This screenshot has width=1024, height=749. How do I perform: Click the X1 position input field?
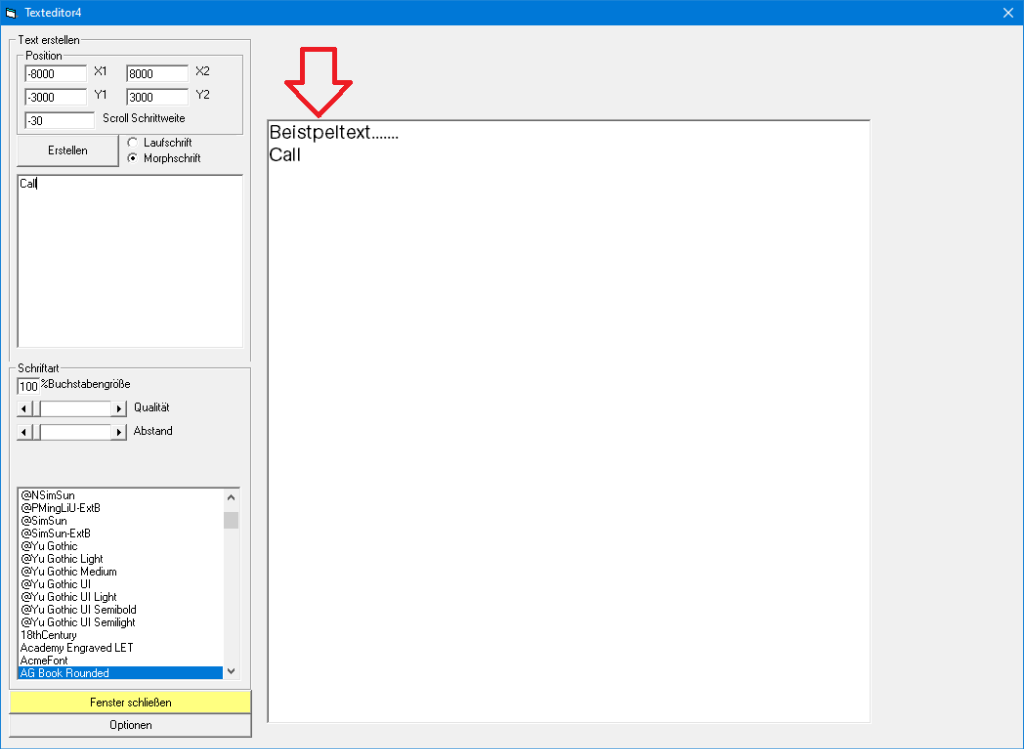click(56, 74)
